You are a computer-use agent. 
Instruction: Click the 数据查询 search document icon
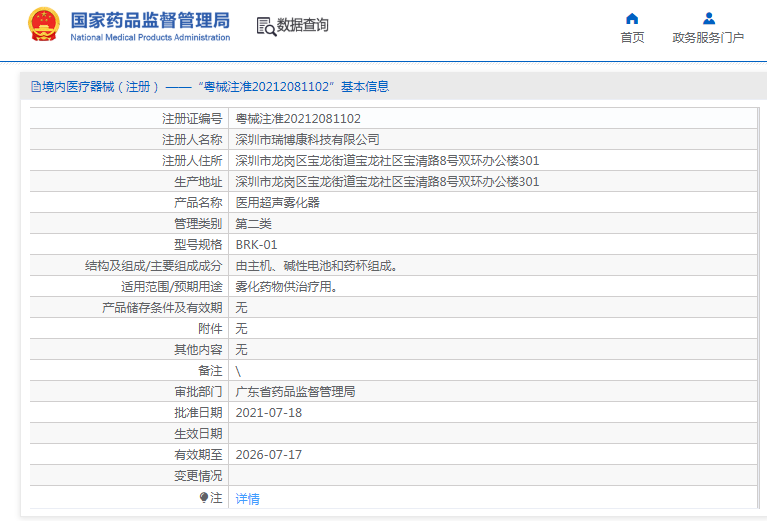click(266, 26)
